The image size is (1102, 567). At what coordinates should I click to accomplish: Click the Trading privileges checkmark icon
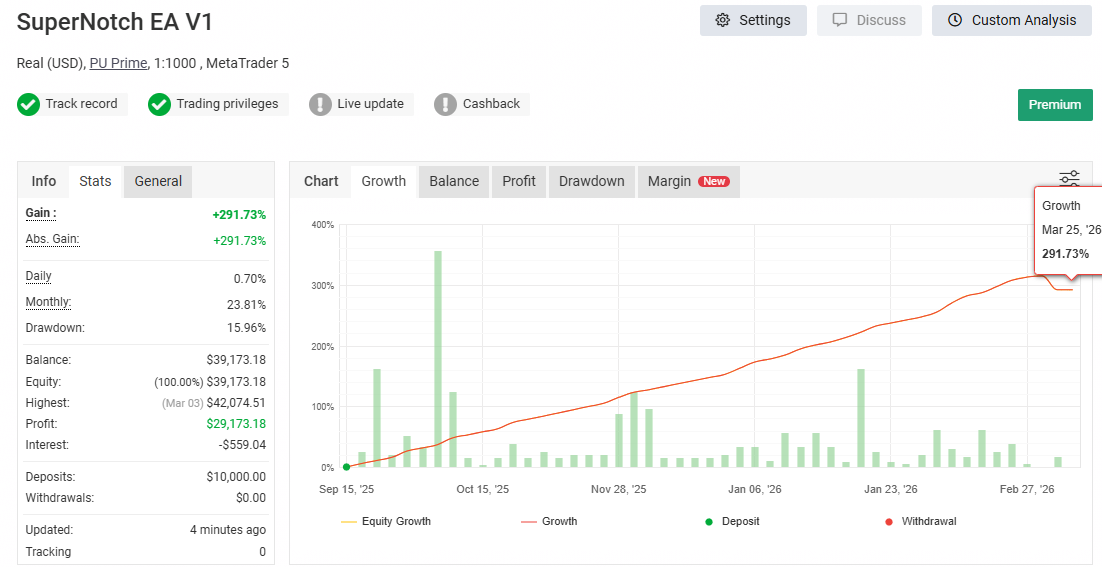(160, 104)
